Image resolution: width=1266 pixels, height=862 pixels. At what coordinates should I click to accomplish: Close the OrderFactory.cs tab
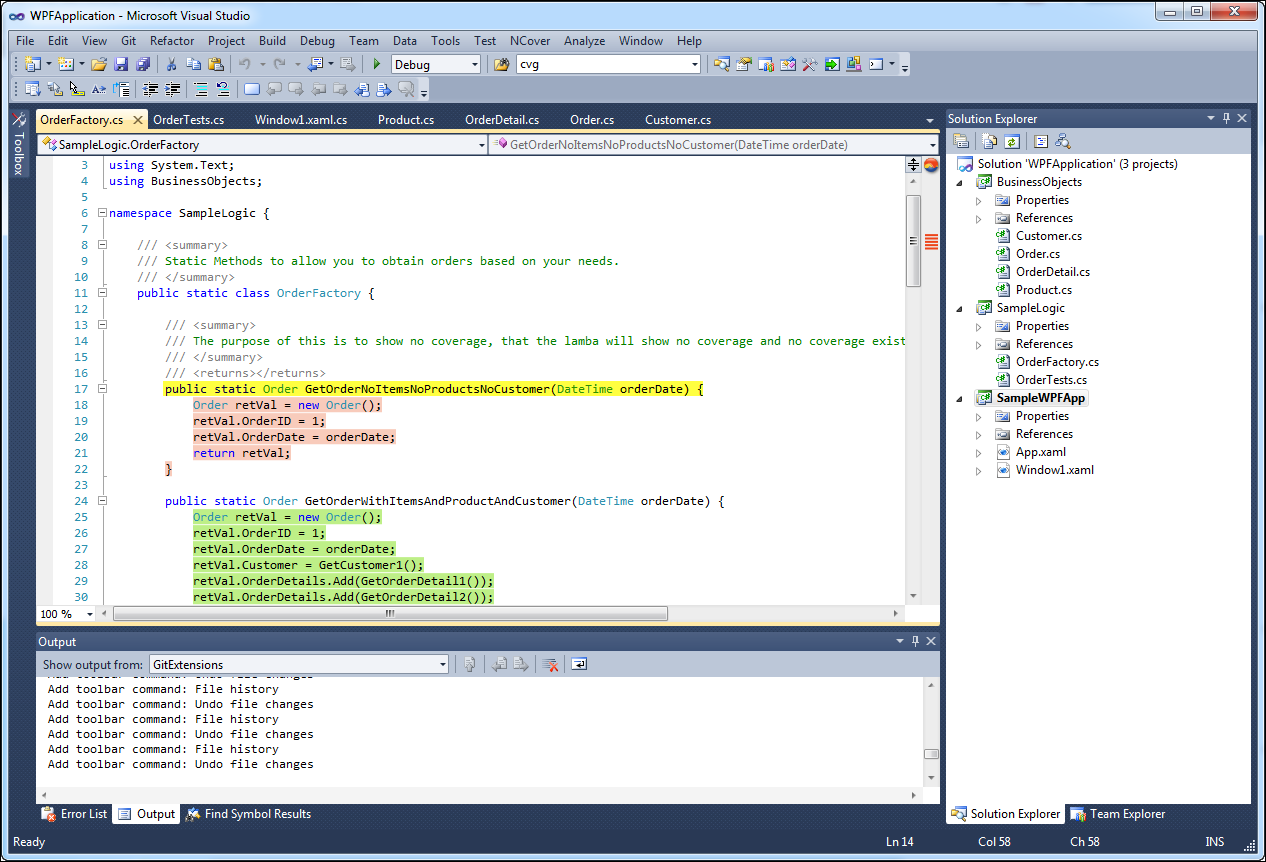pyautogui.click(x=138, y=120)
